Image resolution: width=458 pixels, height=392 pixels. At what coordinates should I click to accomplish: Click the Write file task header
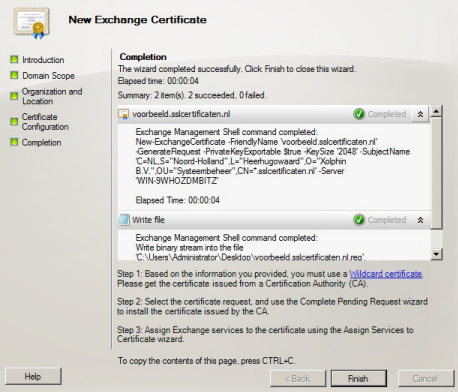coord(273,220)
